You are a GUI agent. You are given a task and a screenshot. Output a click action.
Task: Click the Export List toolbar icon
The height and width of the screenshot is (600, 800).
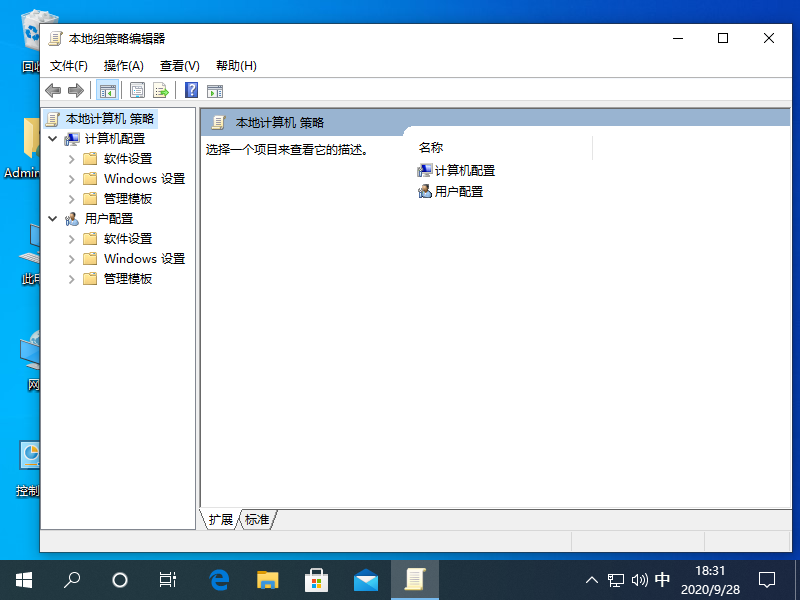pyautogui.click(x=161, y=90)
